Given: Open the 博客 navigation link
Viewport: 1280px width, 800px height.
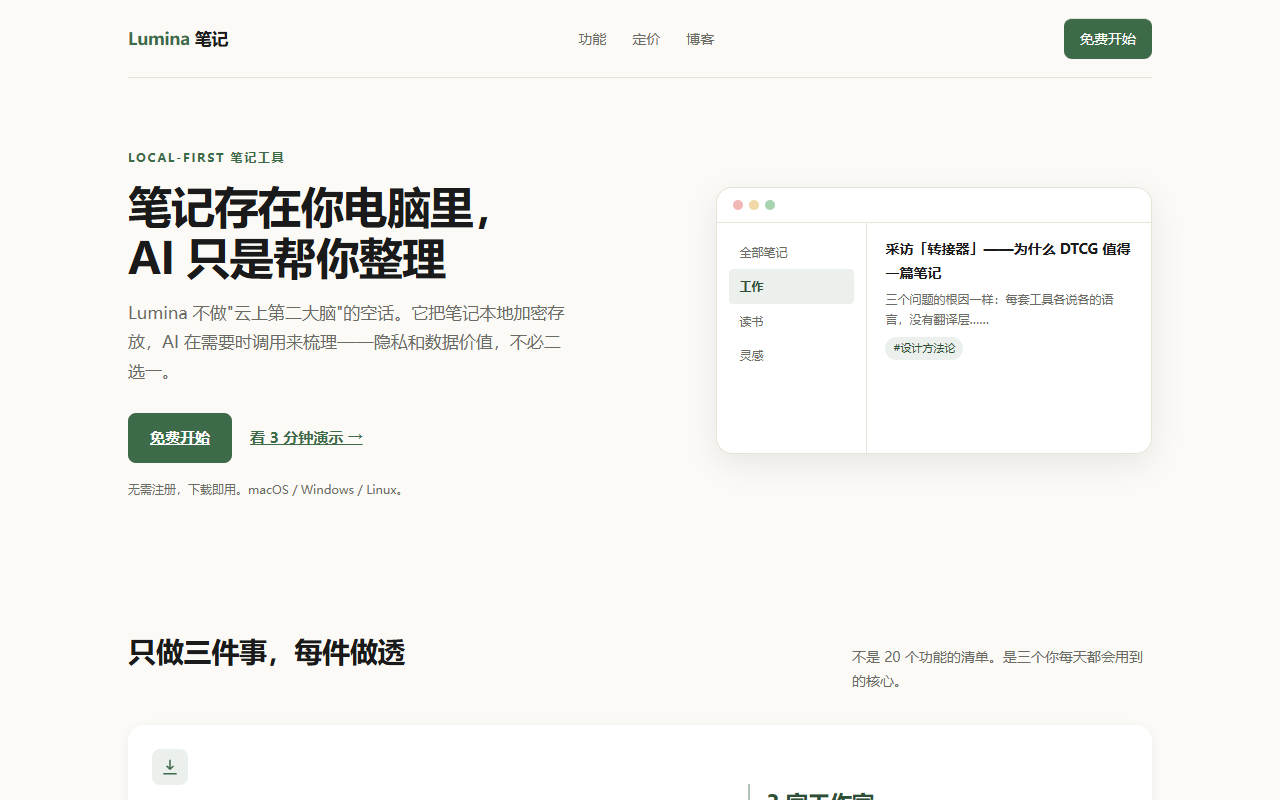Looking at the screenshot, I should pos(700,39).
